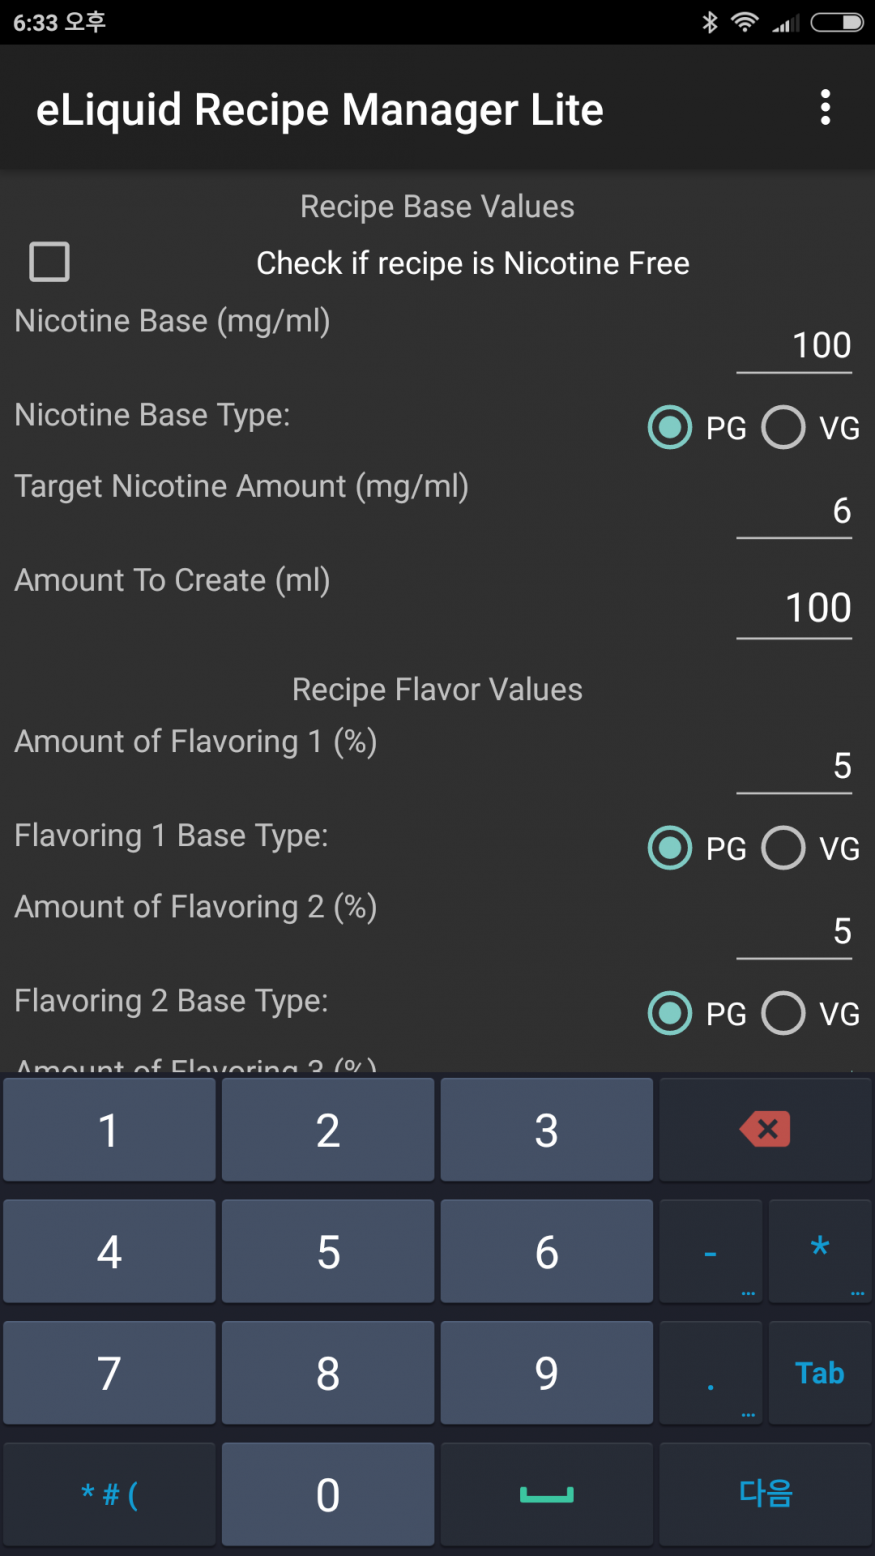Tap the Tab key on keypad
This screenshot has width=875, height=1556.
820,1373
